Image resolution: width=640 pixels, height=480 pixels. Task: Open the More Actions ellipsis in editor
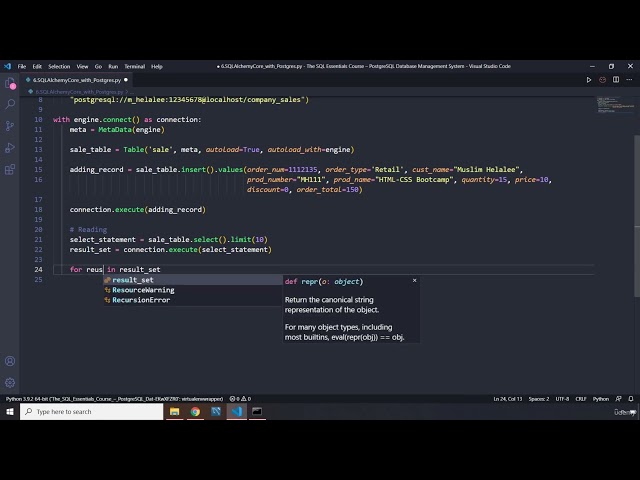[x=629, y=80]
